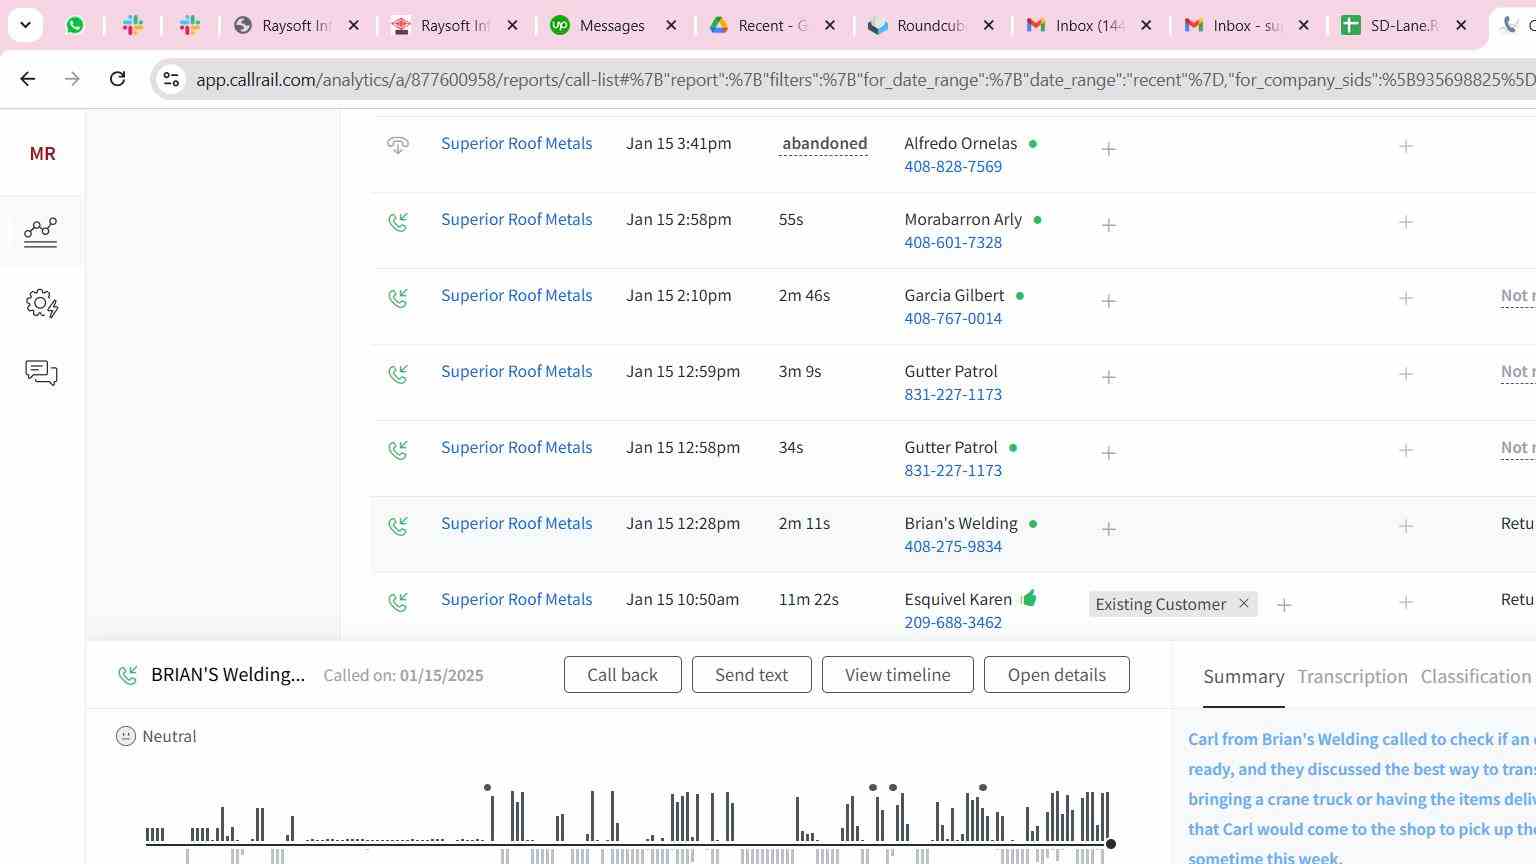Add another tag next to Existing Customer
Screen dimensions: 1536x864
(x=1284, y=605)
